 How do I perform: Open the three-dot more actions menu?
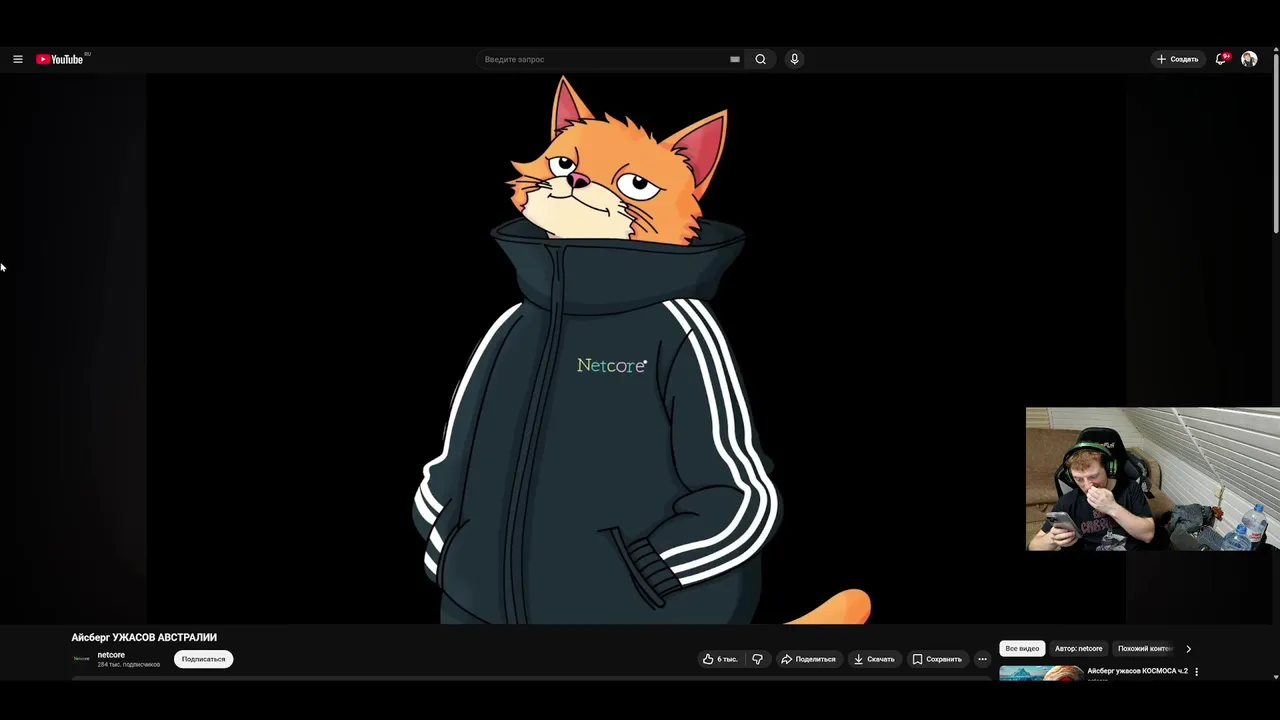click(982, 659)
